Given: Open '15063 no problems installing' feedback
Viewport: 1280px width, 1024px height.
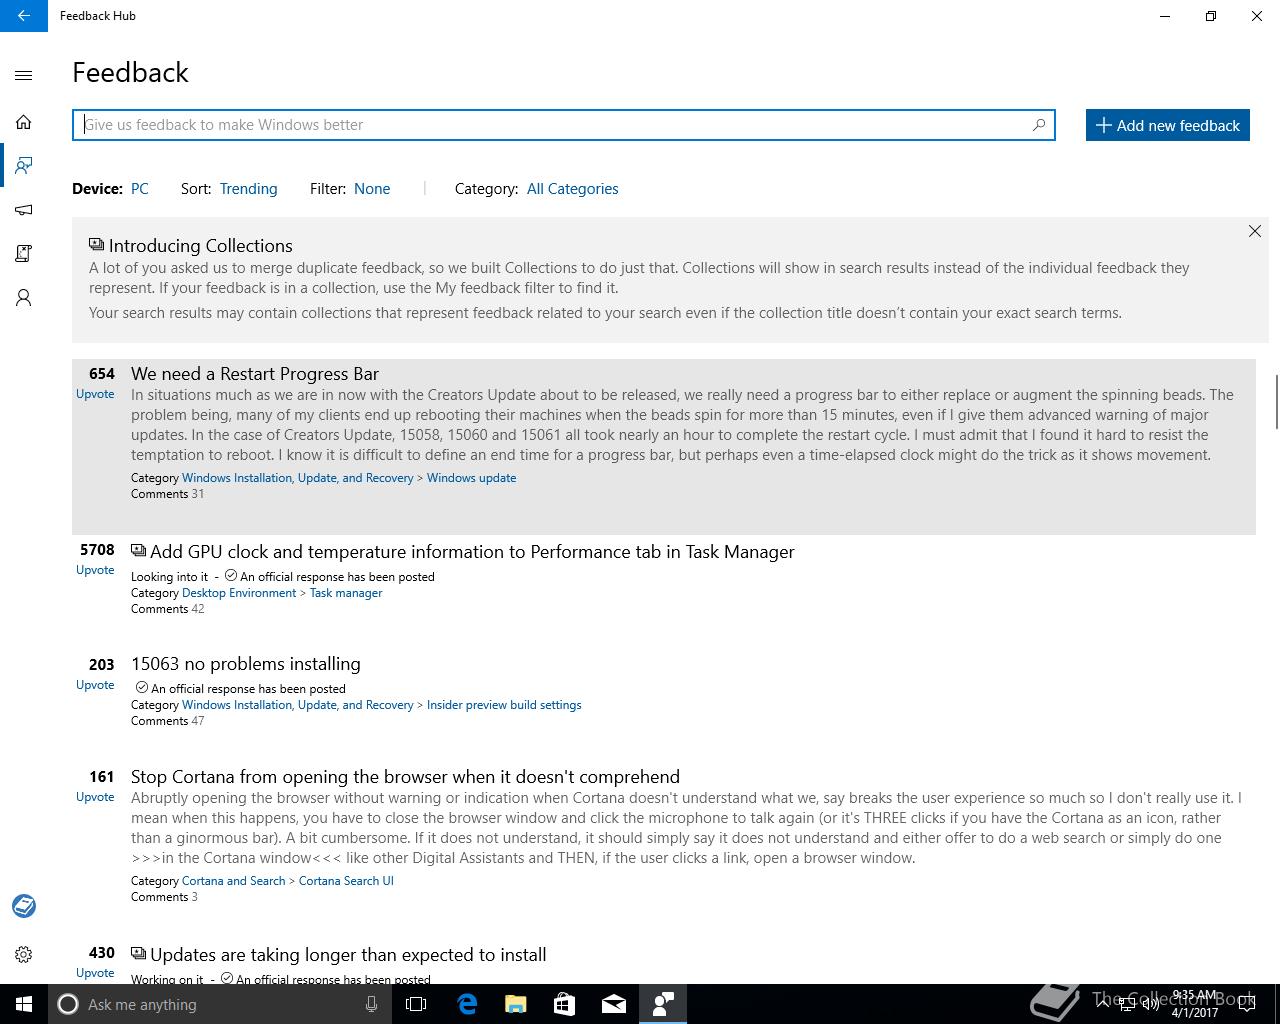Looking at the screenshot, I should click(x=246, y=664).
